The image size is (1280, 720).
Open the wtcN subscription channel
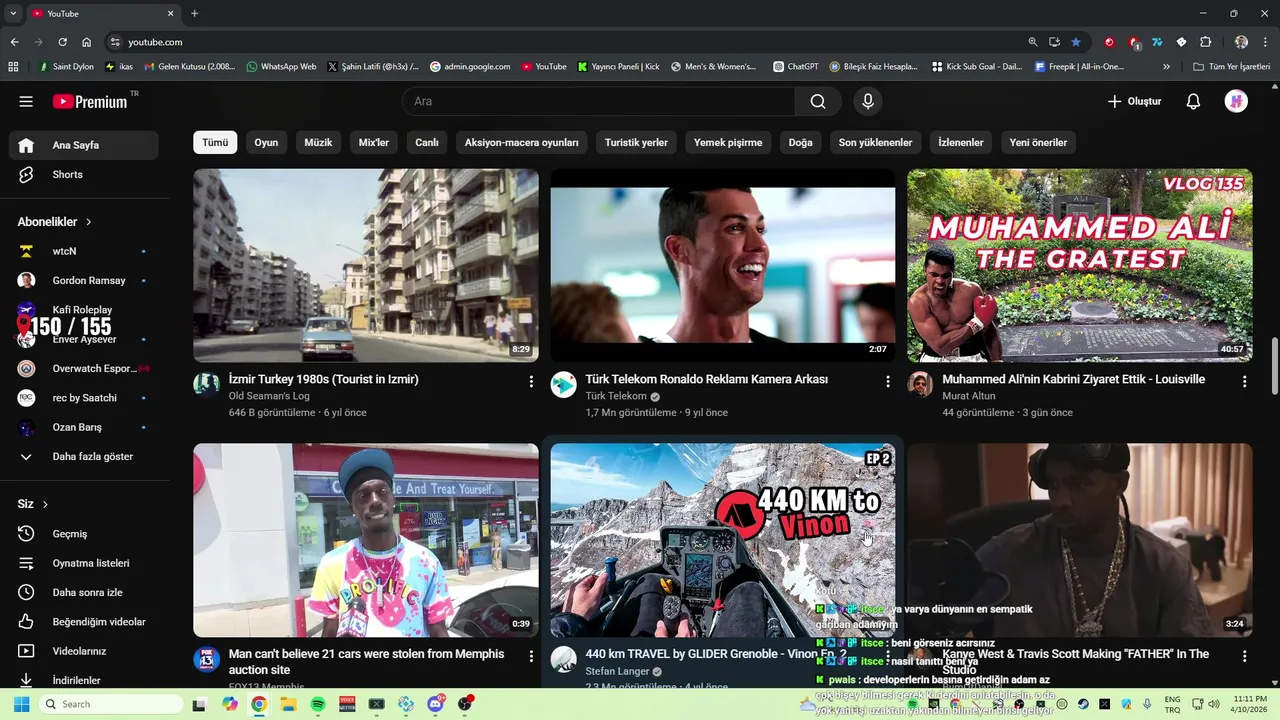click(85, 251)
